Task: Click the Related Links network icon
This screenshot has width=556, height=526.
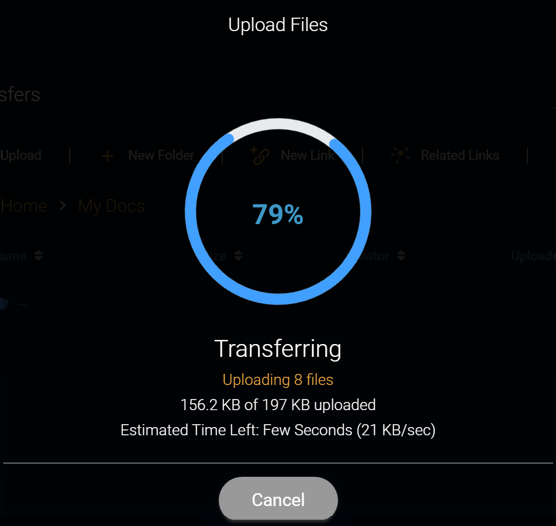Action: [x=400, y=155]
